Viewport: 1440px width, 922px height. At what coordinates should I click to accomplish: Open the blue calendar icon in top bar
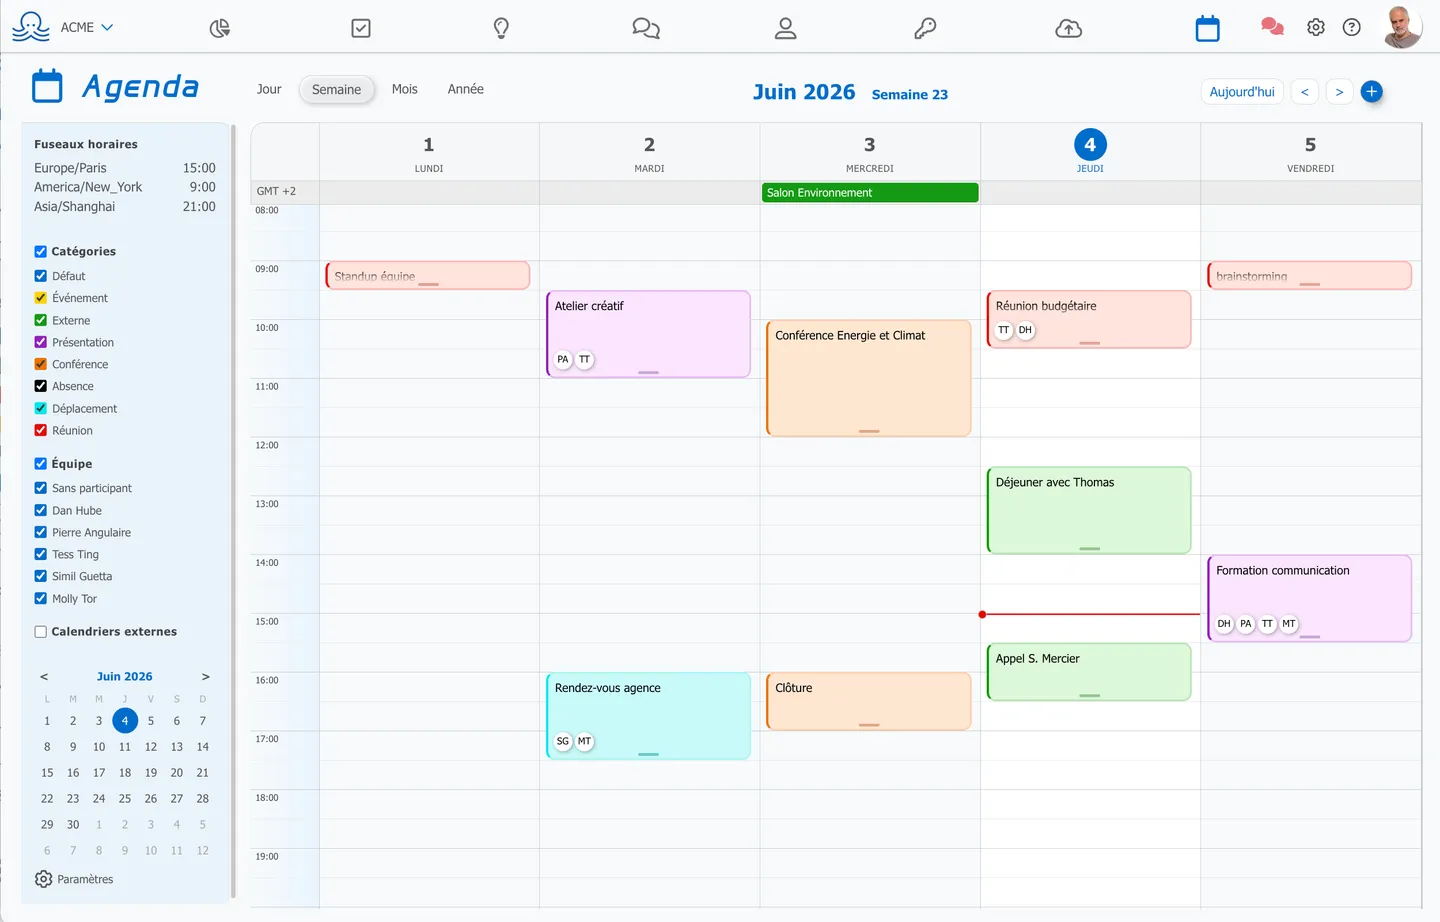click(x=1208, y=28)
